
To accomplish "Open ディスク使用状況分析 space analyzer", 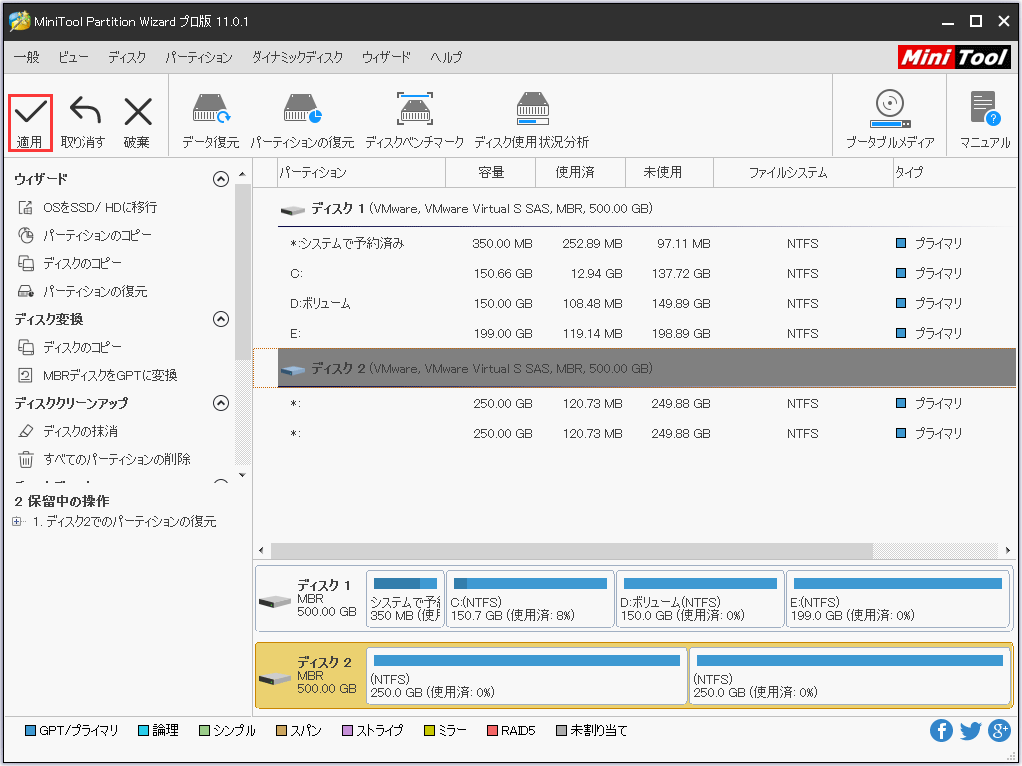I will point(532,121).
